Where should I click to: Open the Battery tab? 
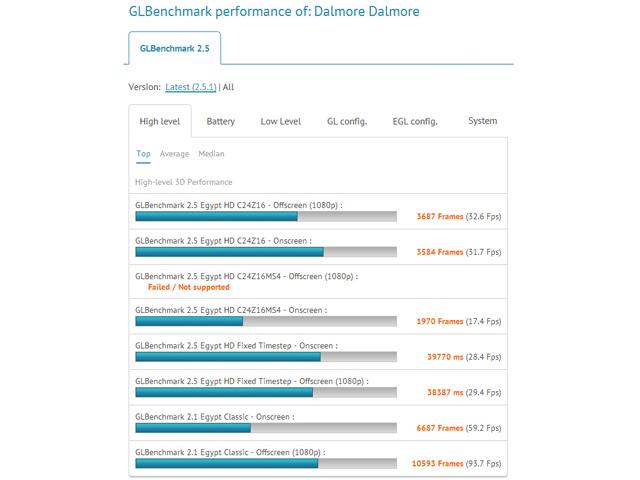[220, 121]
